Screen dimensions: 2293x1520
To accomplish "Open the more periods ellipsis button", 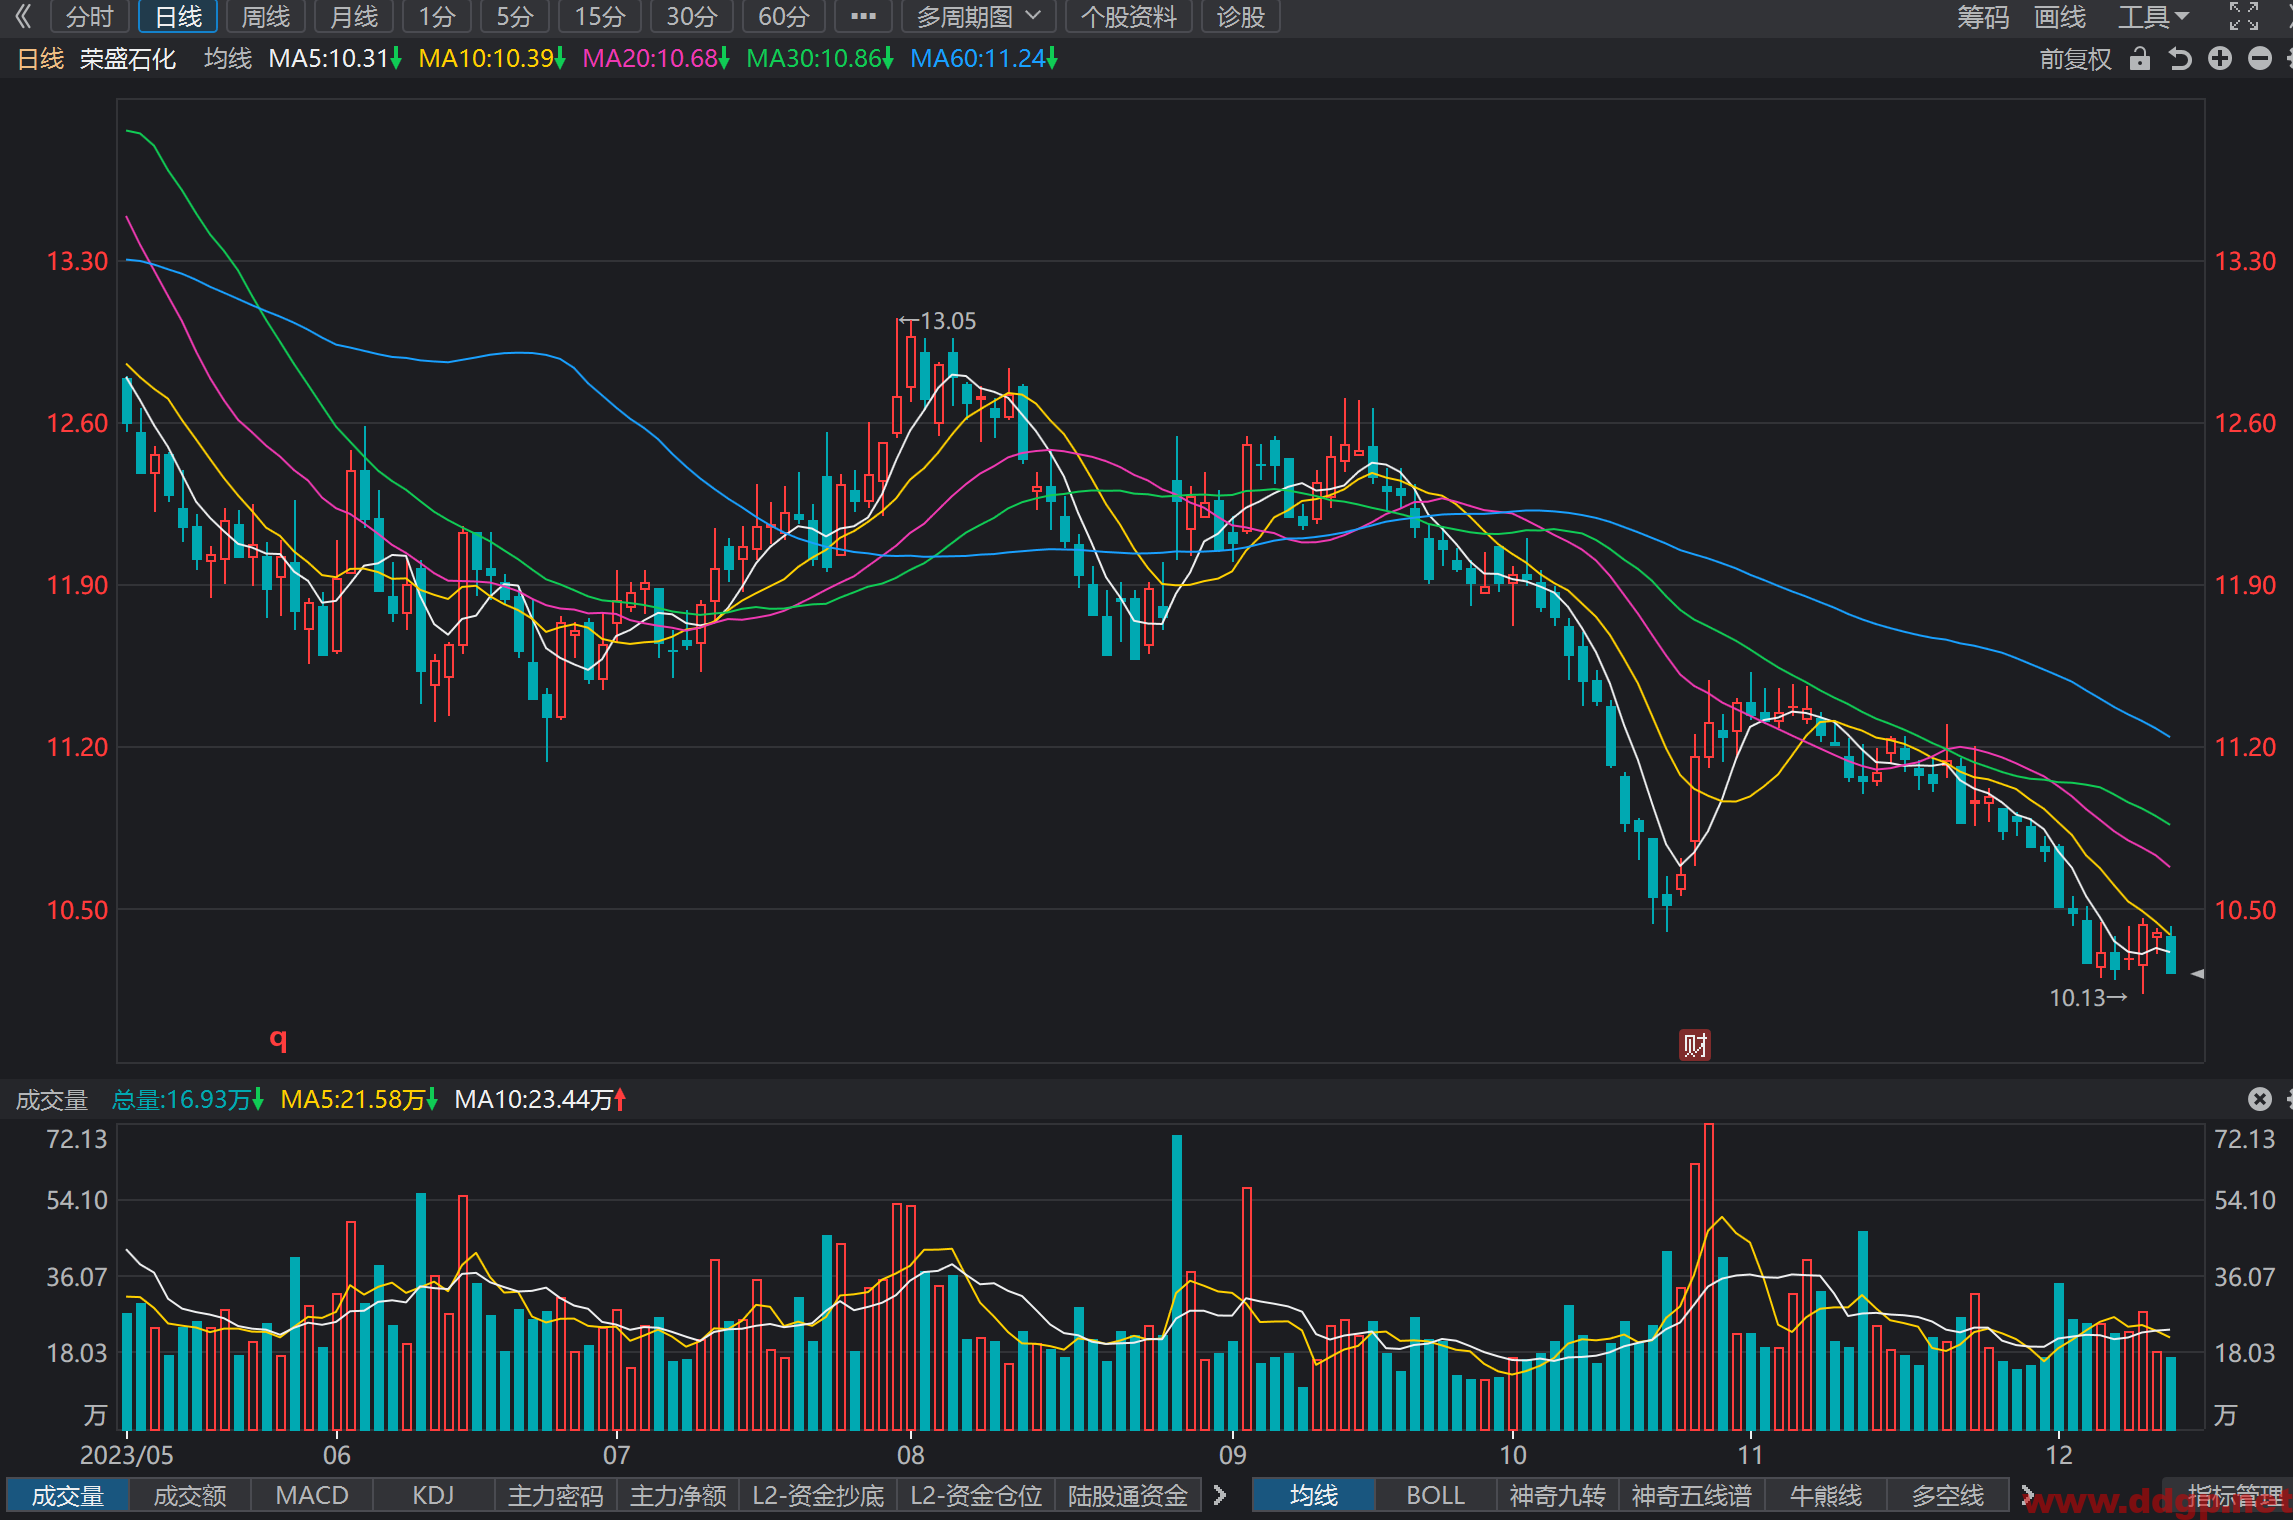I will [863, 16].
